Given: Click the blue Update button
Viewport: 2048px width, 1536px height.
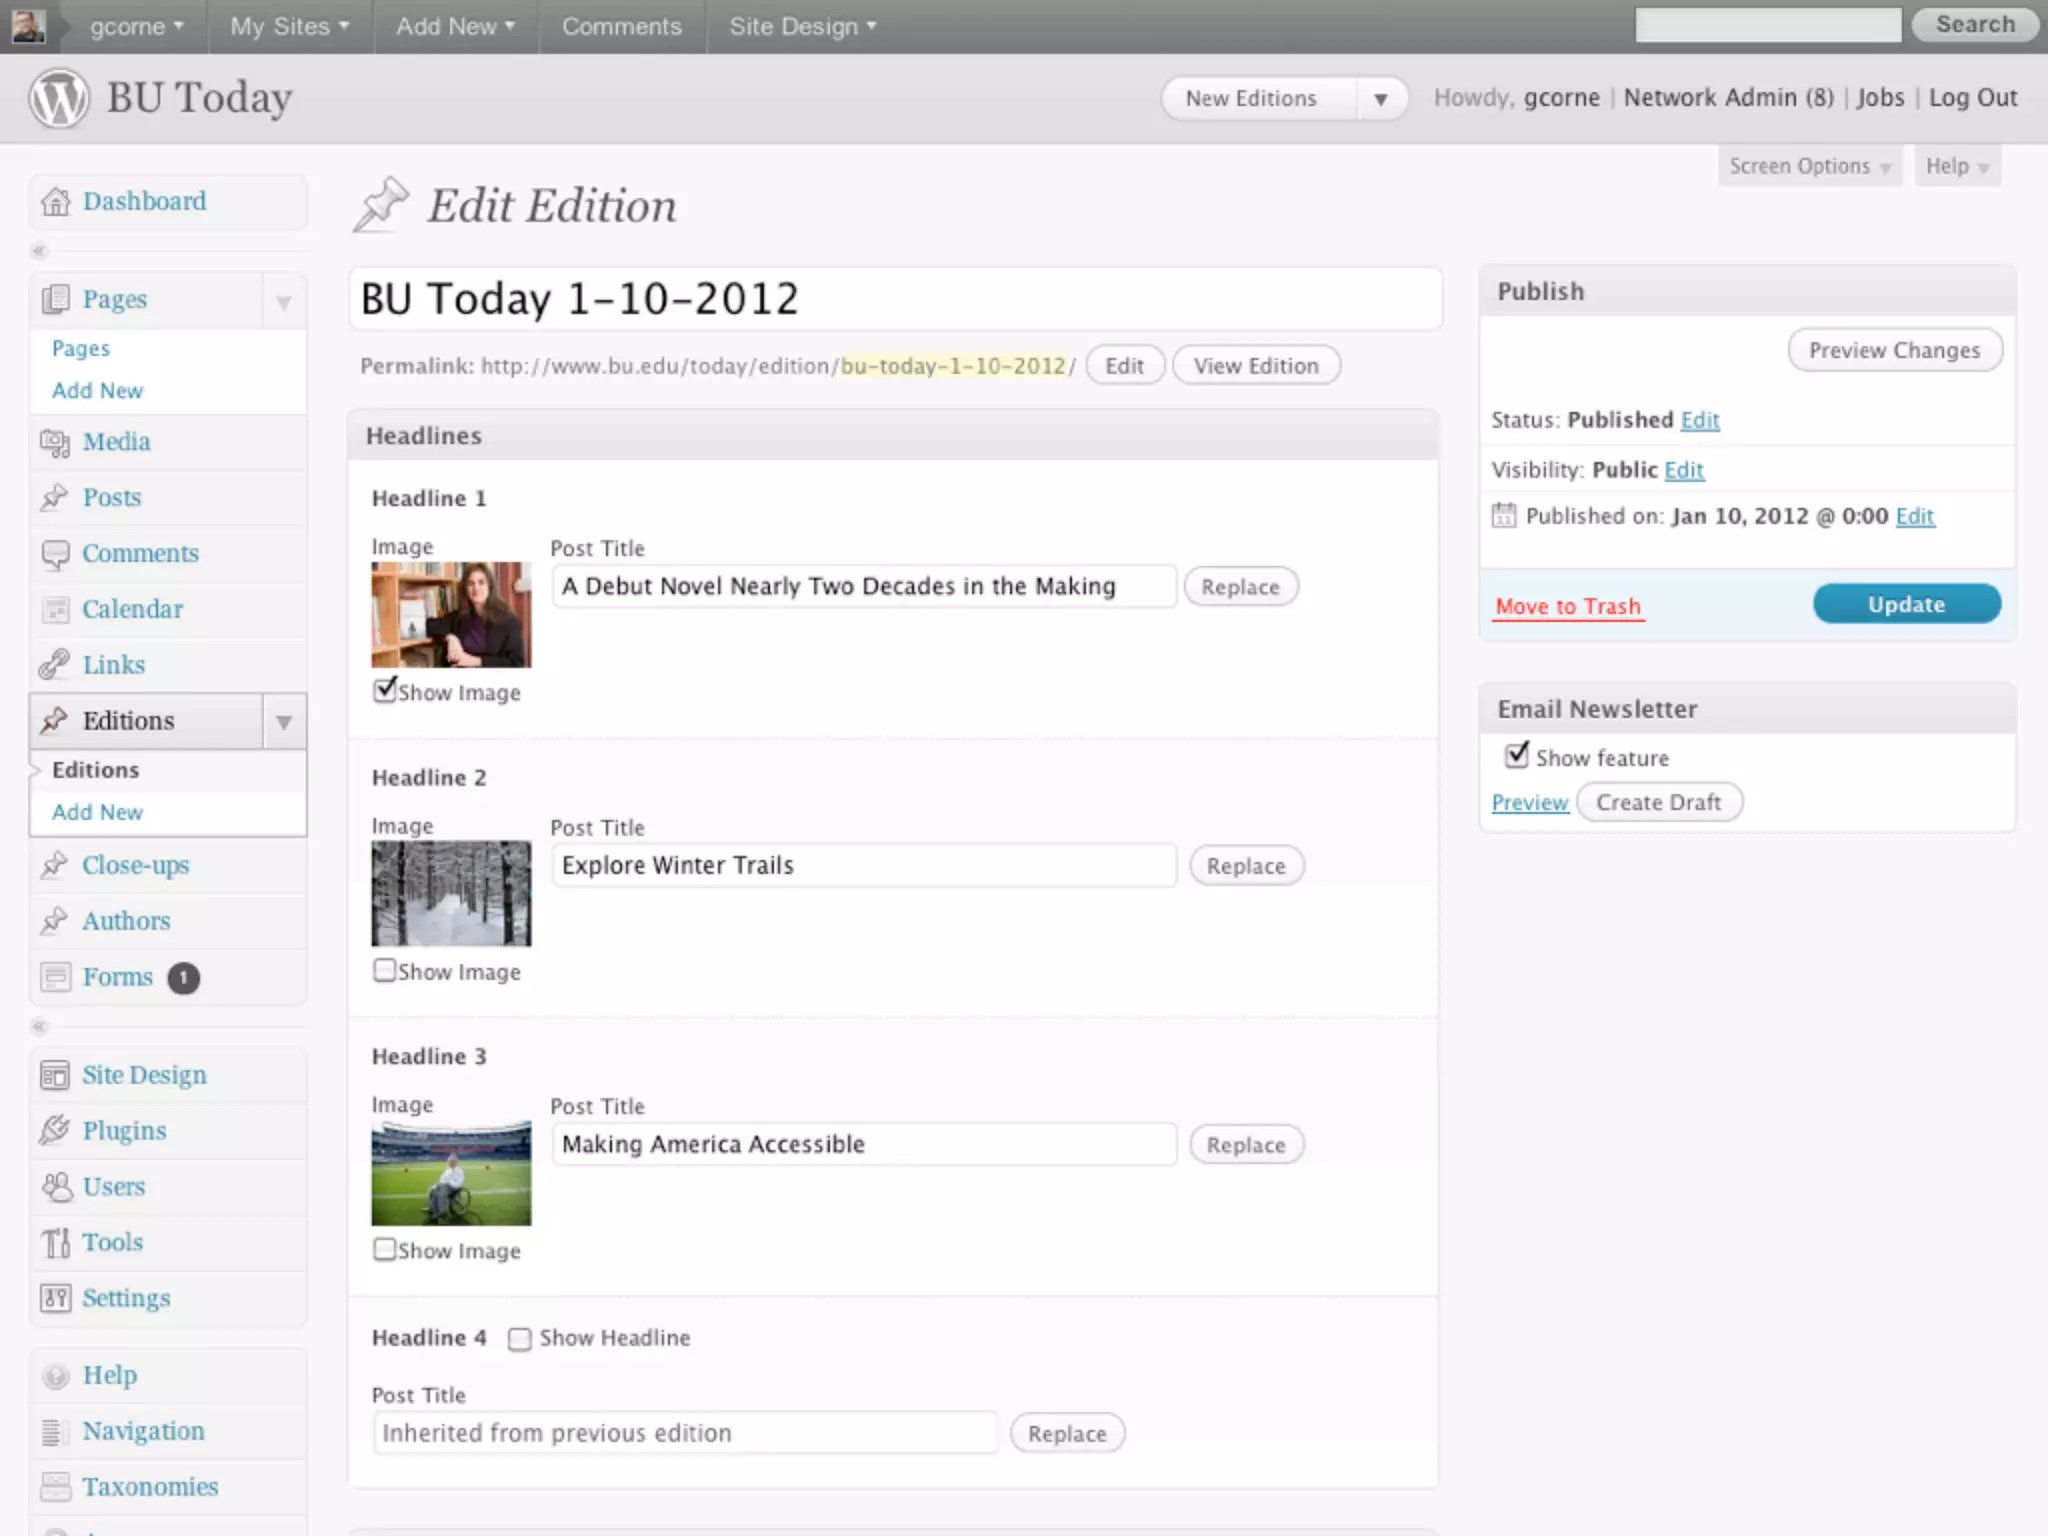Looking at the screenshot, I should point(1906,604).
